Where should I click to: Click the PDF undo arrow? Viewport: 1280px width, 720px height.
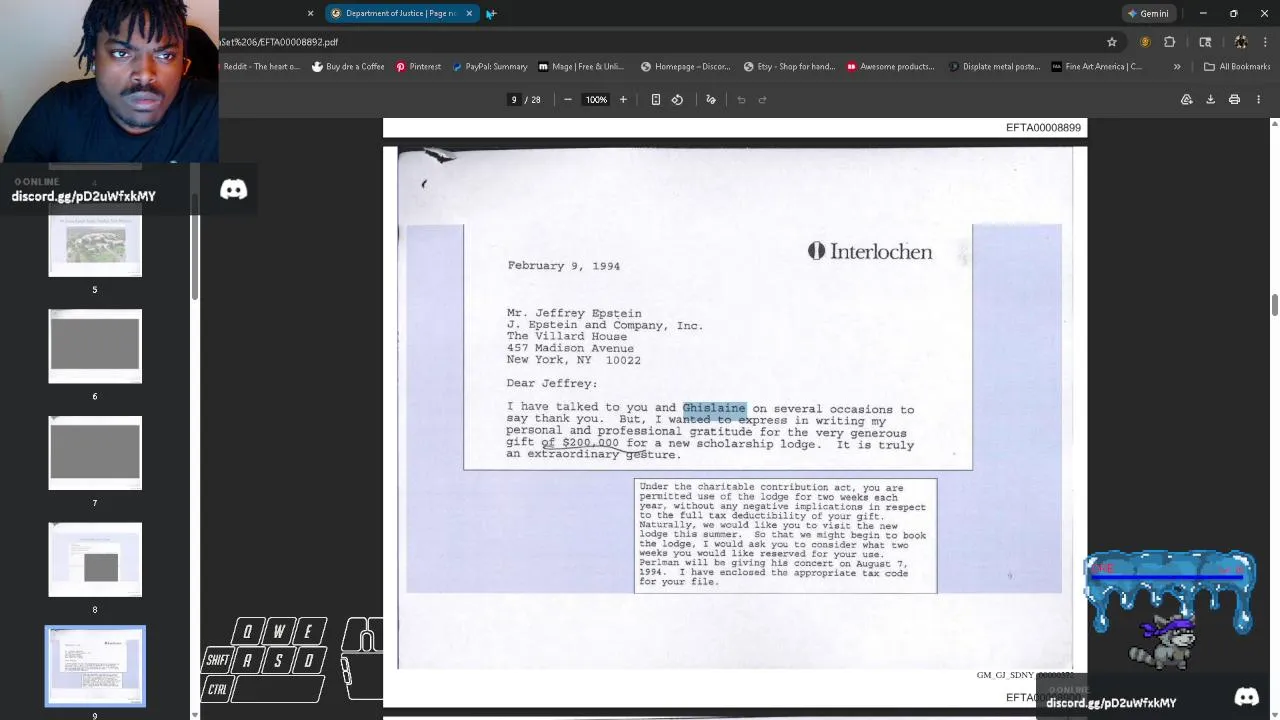click(741, 99)
